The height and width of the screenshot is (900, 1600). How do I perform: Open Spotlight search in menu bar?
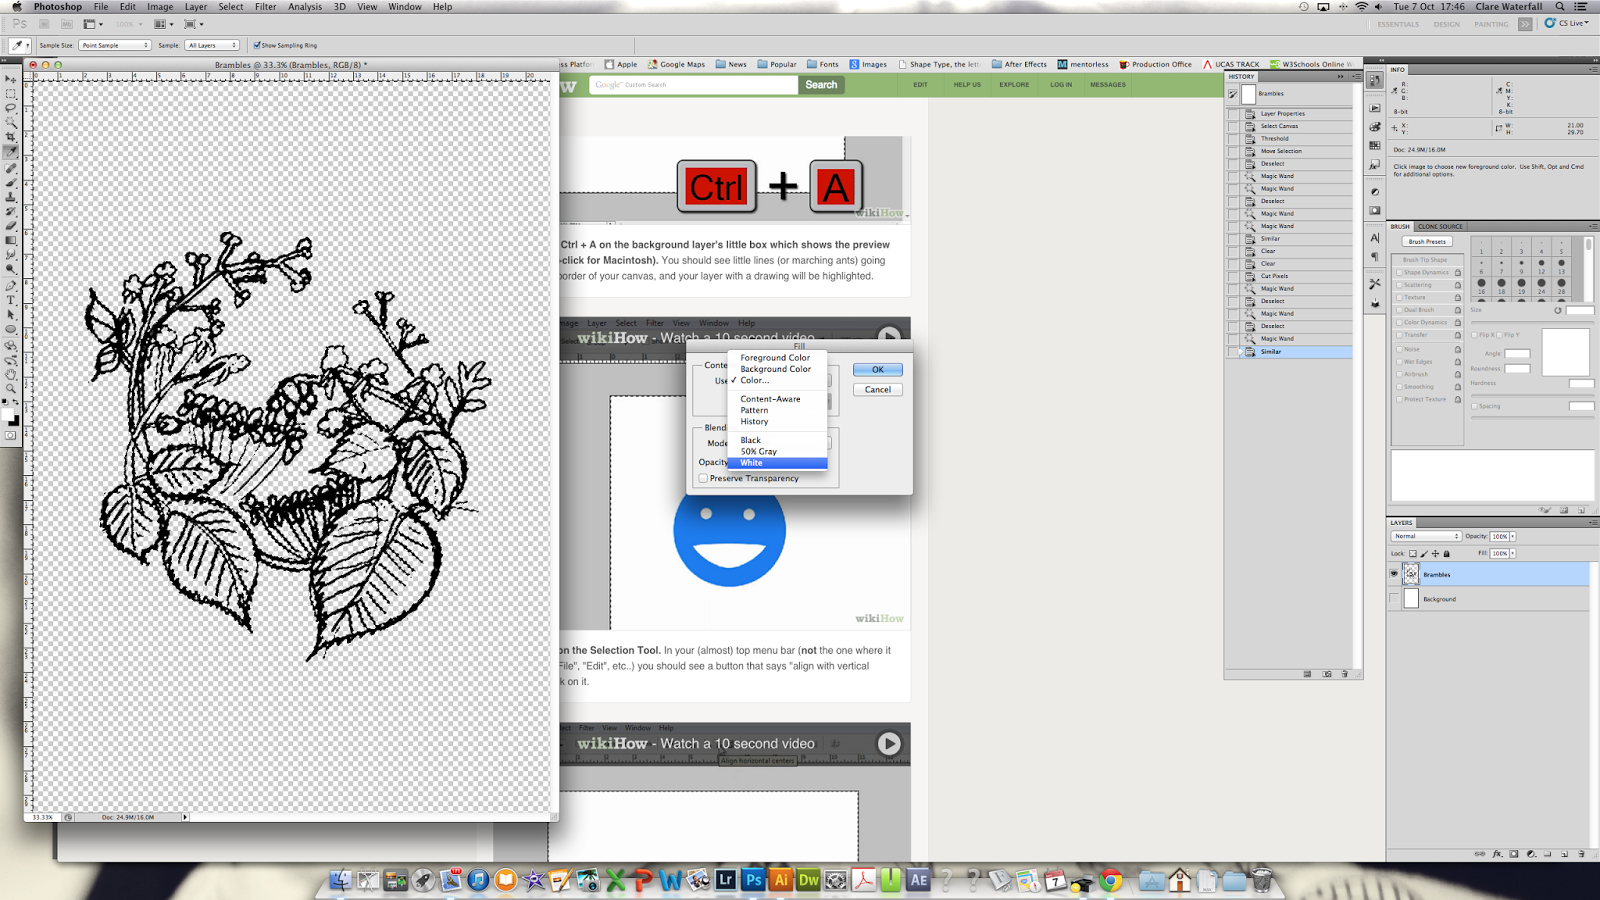click(1560, 7)
